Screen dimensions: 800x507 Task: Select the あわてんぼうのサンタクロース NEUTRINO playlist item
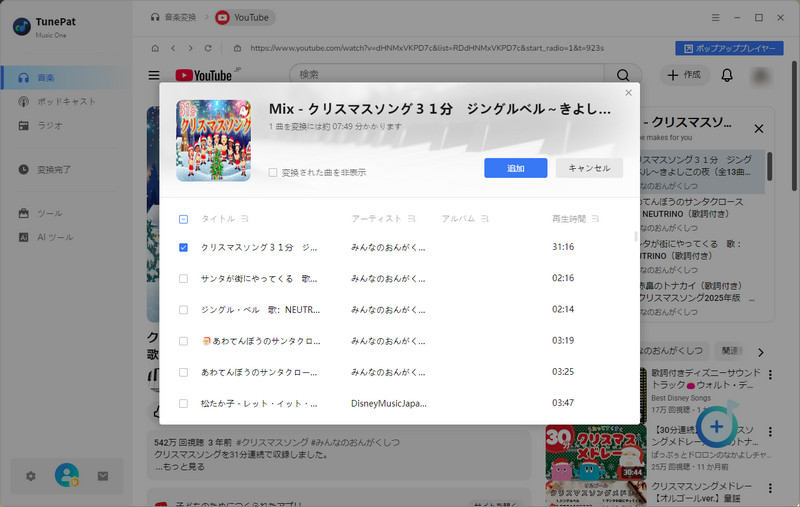coord(702,214)
